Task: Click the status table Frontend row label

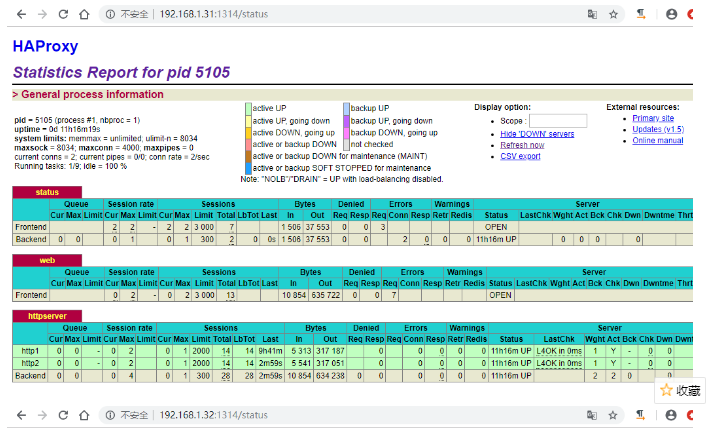Action: 31,227
